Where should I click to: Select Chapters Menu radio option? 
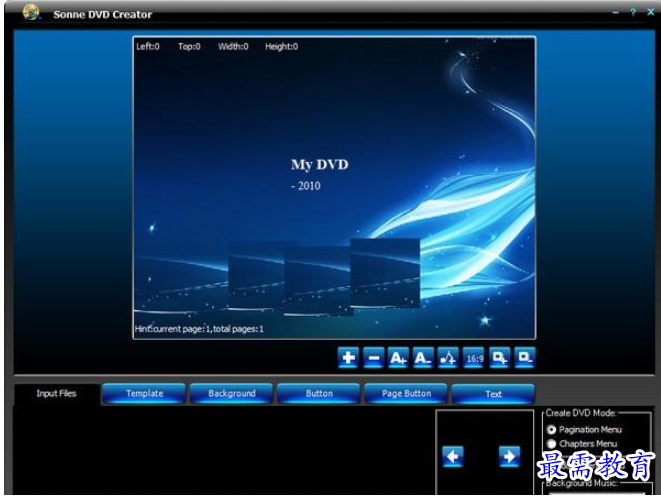coord(552,444)
